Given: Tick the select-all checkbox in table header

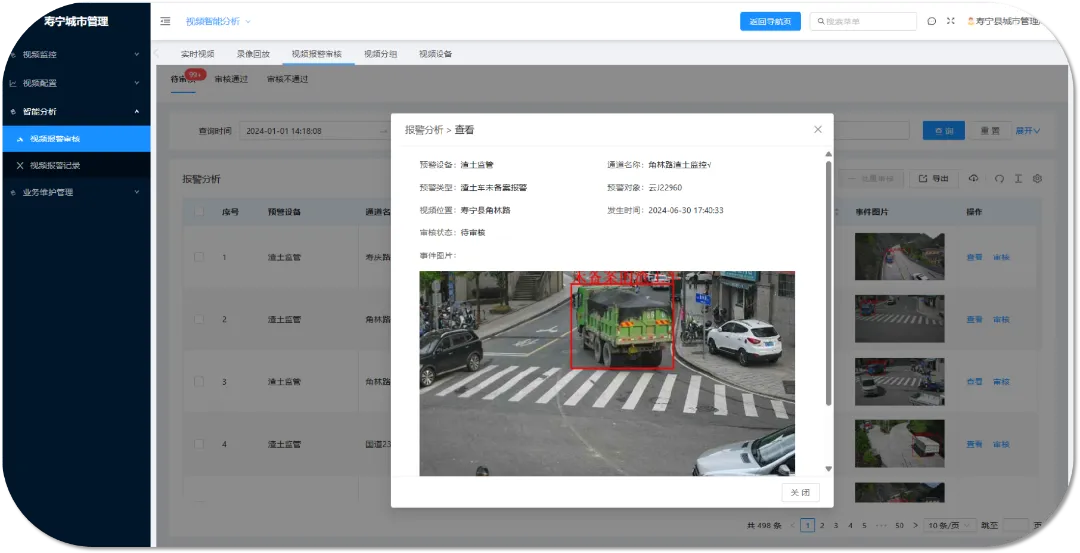Looking at the screenshot, I should (x=199, y=212).
